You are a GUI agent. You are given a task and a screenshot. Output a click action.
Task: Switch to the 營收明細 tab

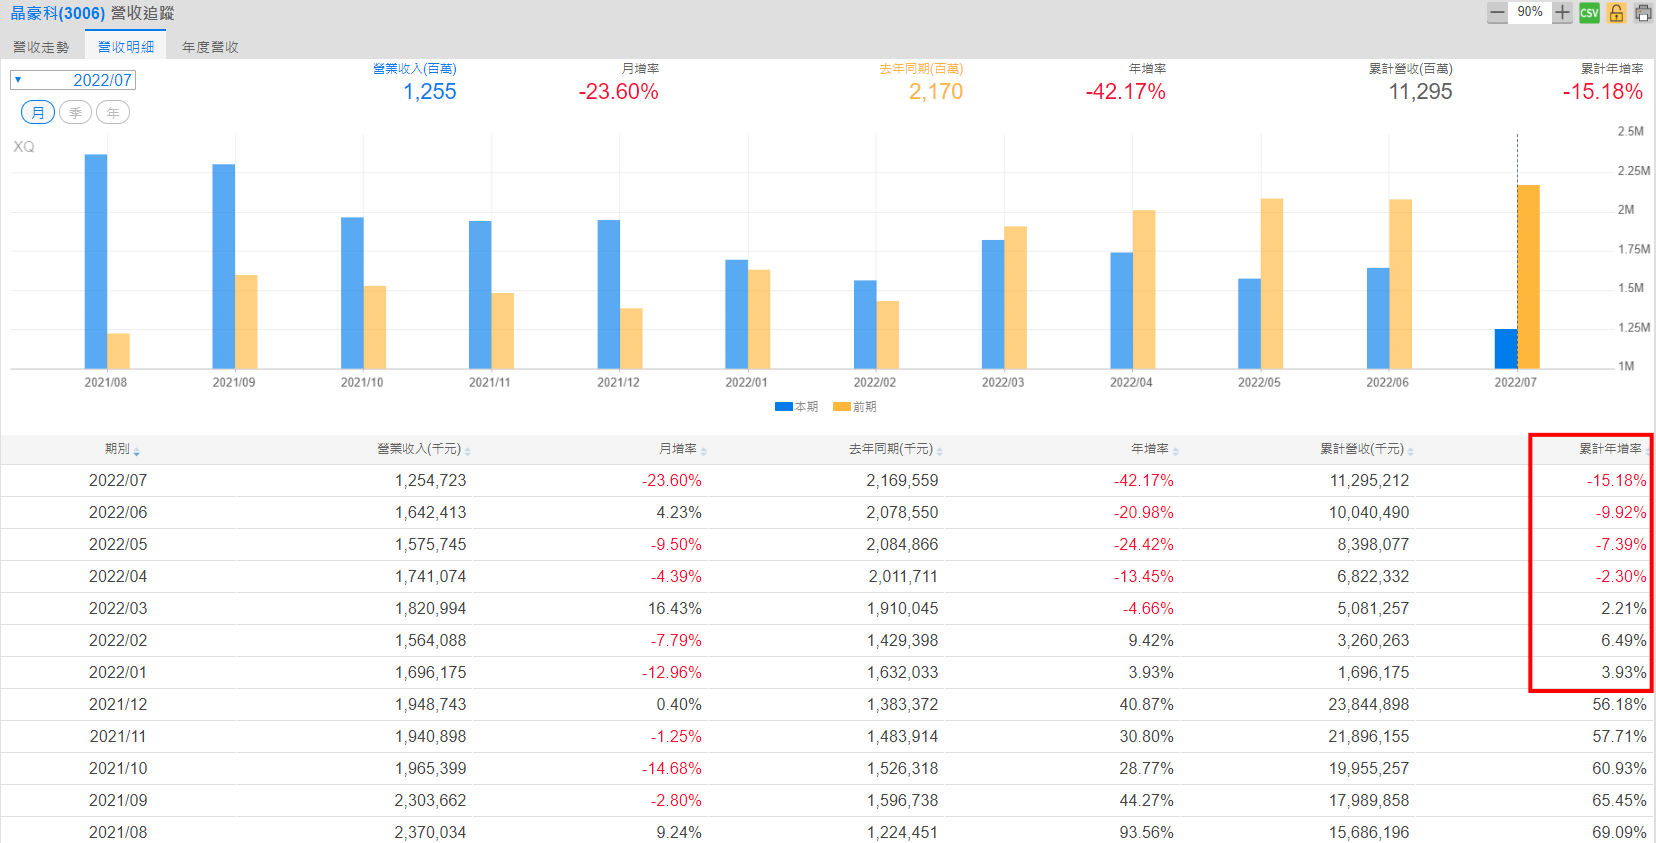pyautogui.click(x=126, y=47)
